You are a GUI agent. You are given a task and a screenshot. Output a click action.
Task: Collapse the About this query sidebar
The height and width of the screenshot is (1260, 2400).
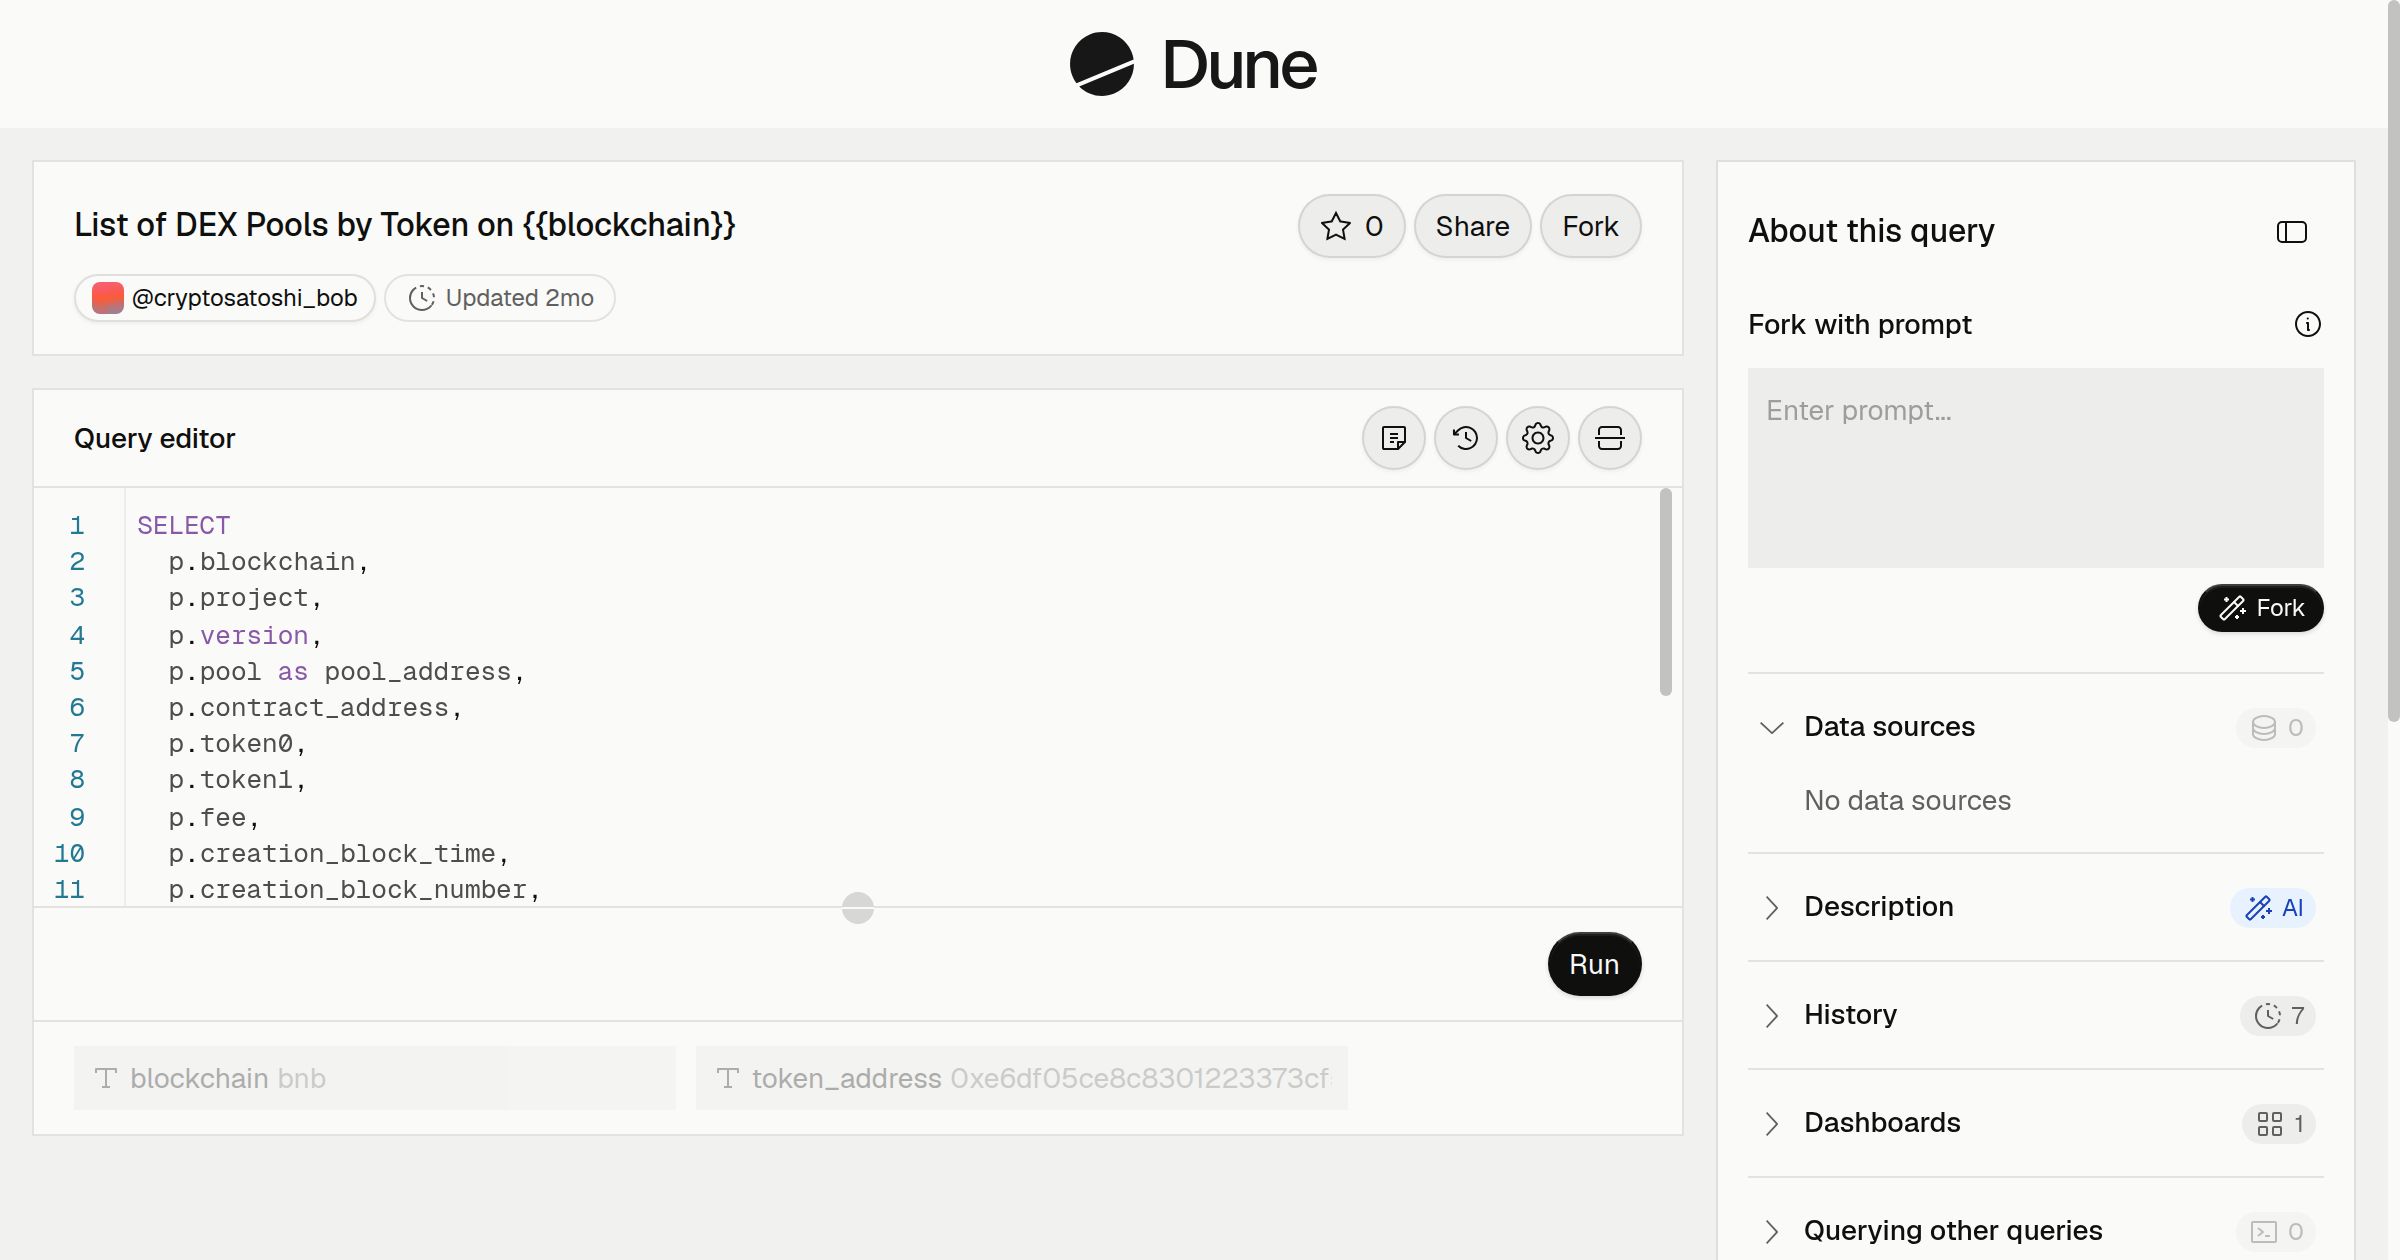coord(2292,232)
